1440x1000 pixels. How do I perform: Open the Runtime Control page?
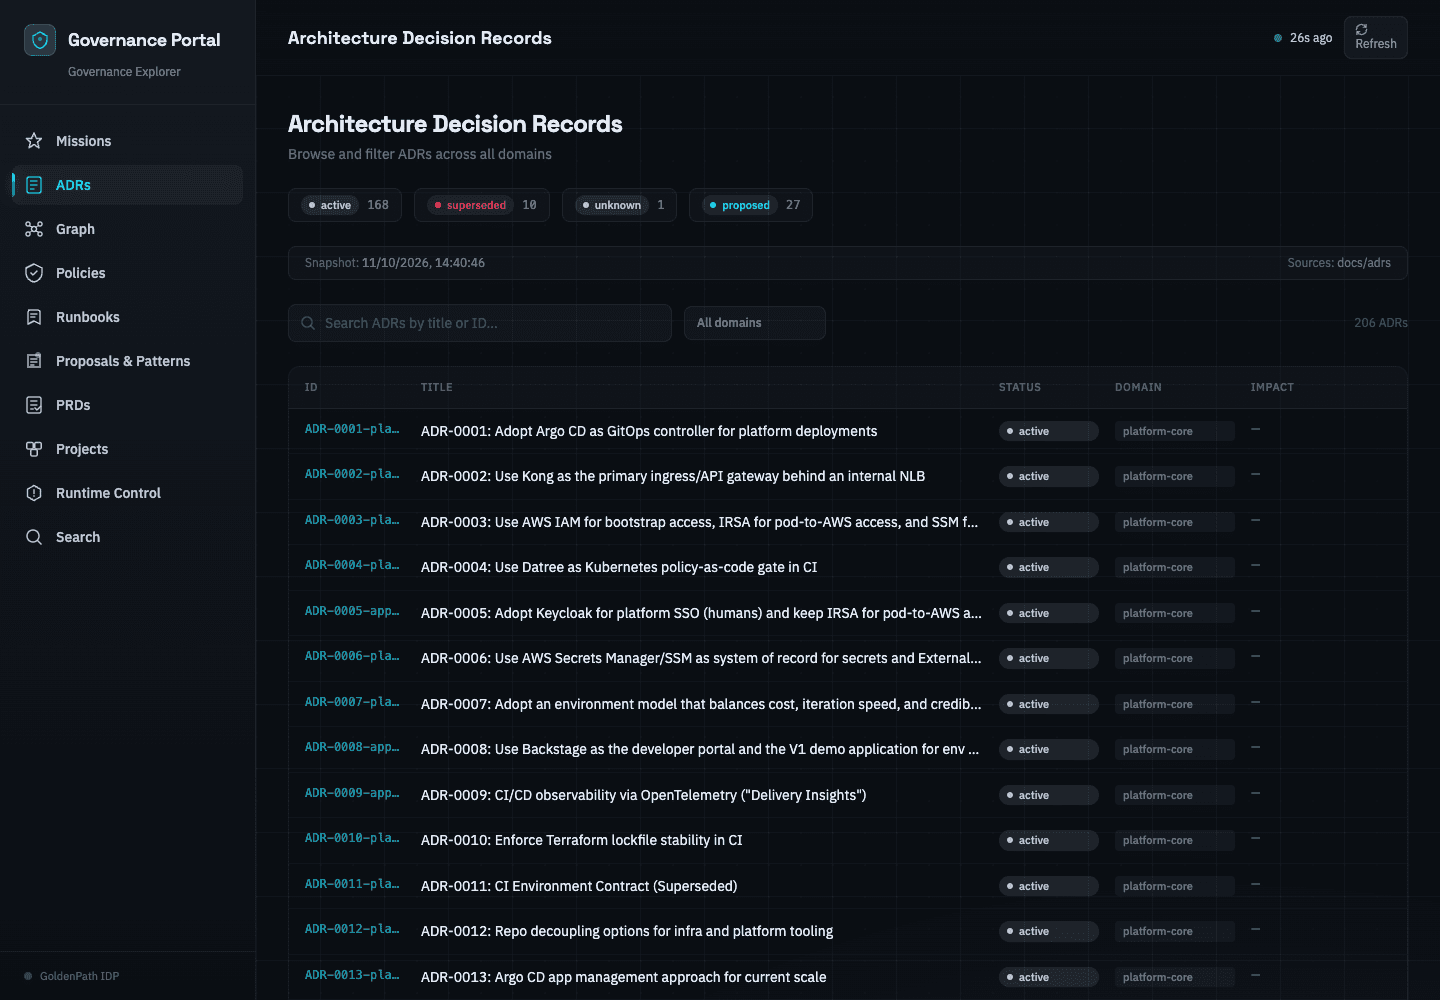[x=127, y=493]
